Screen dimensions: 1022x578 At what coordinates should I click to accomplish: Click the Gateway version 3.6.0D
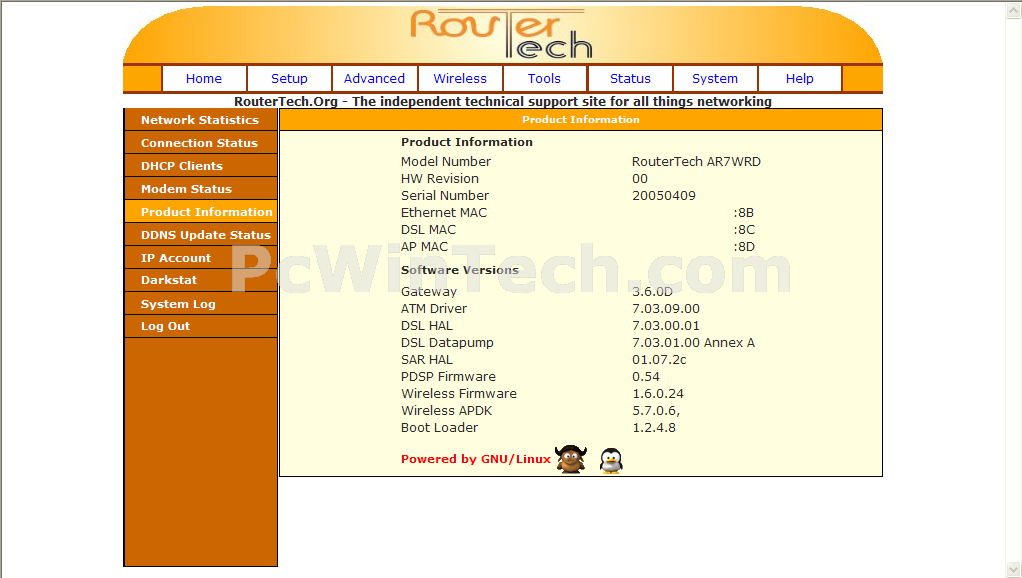(652, 291)
